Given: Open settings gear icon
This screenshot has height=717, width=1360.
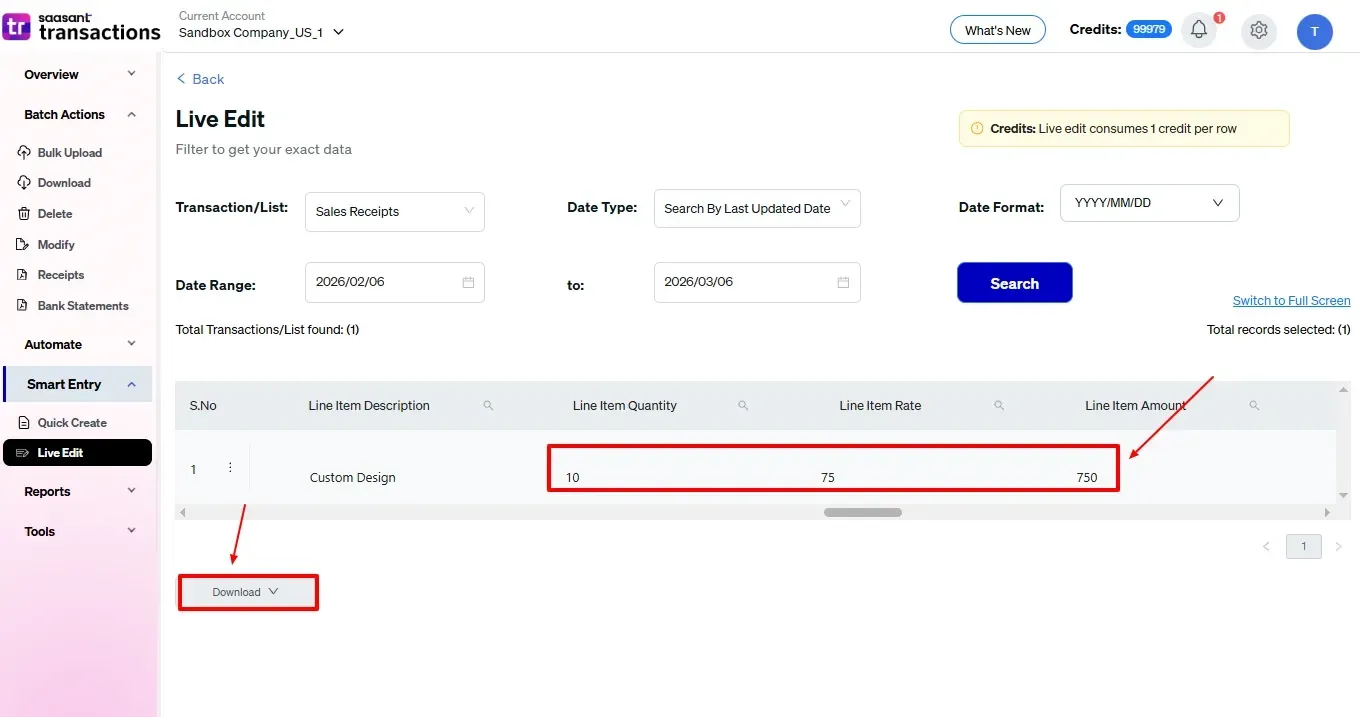Looking at the screenshot, I should pyautogui.click(x=1258, y=30).
